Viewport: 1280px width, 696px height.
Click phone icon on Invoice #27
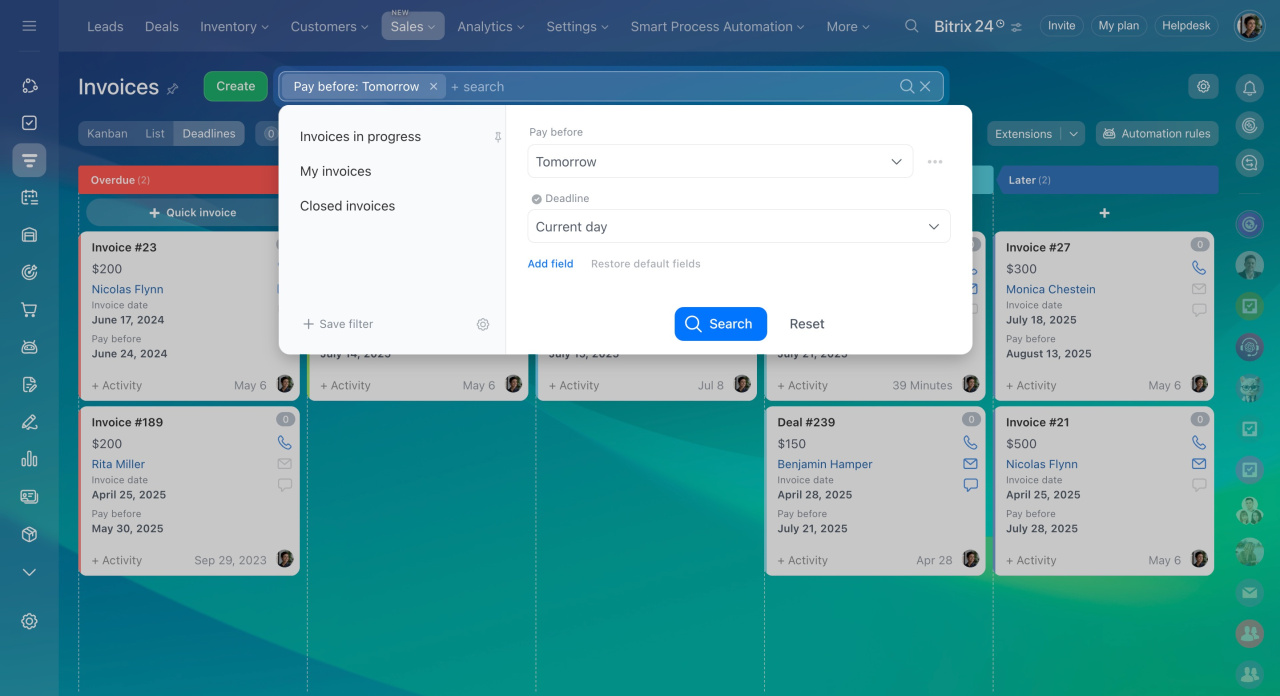(1199, 268)
